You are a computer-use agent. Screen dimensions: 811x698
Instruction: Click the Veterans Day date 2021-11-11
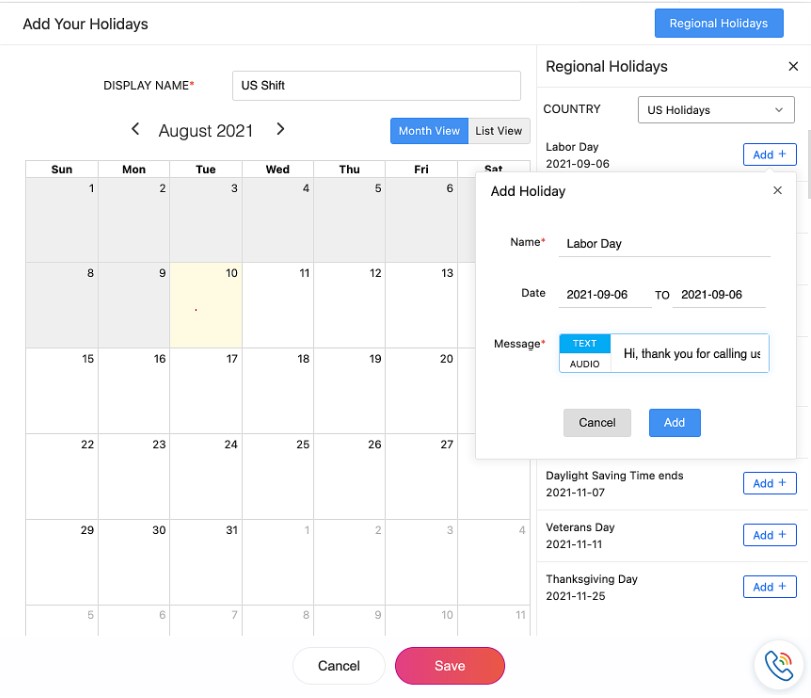(574, 544)
